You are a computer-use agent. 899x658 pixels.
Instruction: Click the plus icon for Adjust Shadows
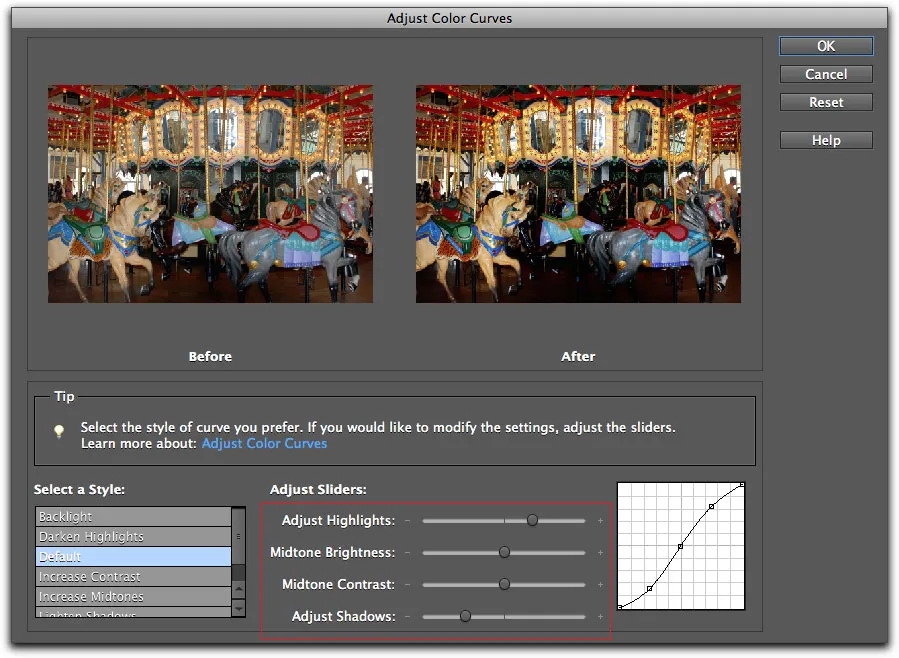click(599, 616)
